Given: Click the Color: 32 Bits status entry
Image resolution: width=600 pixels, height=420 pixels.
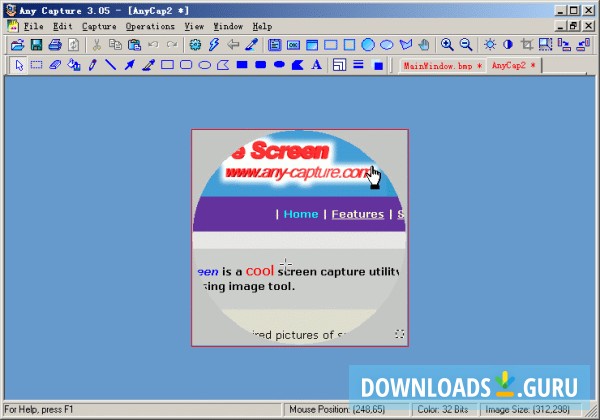Looking at the screenshot, I should point(443,410).
